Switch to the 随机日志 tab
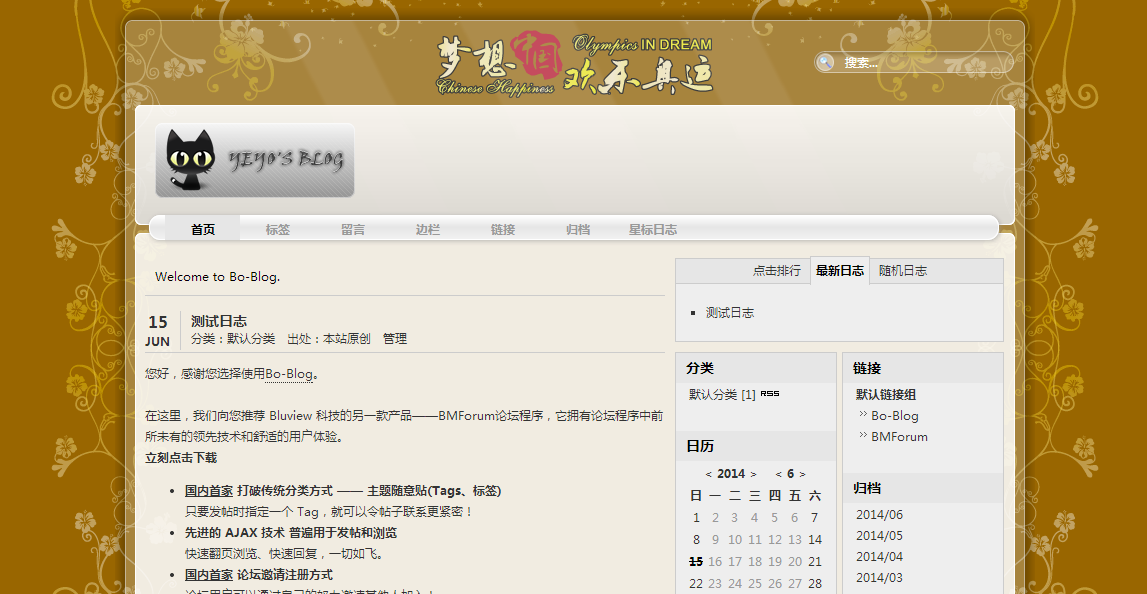The height and width of the screenshot is (594, 1147). click(903, 271)
